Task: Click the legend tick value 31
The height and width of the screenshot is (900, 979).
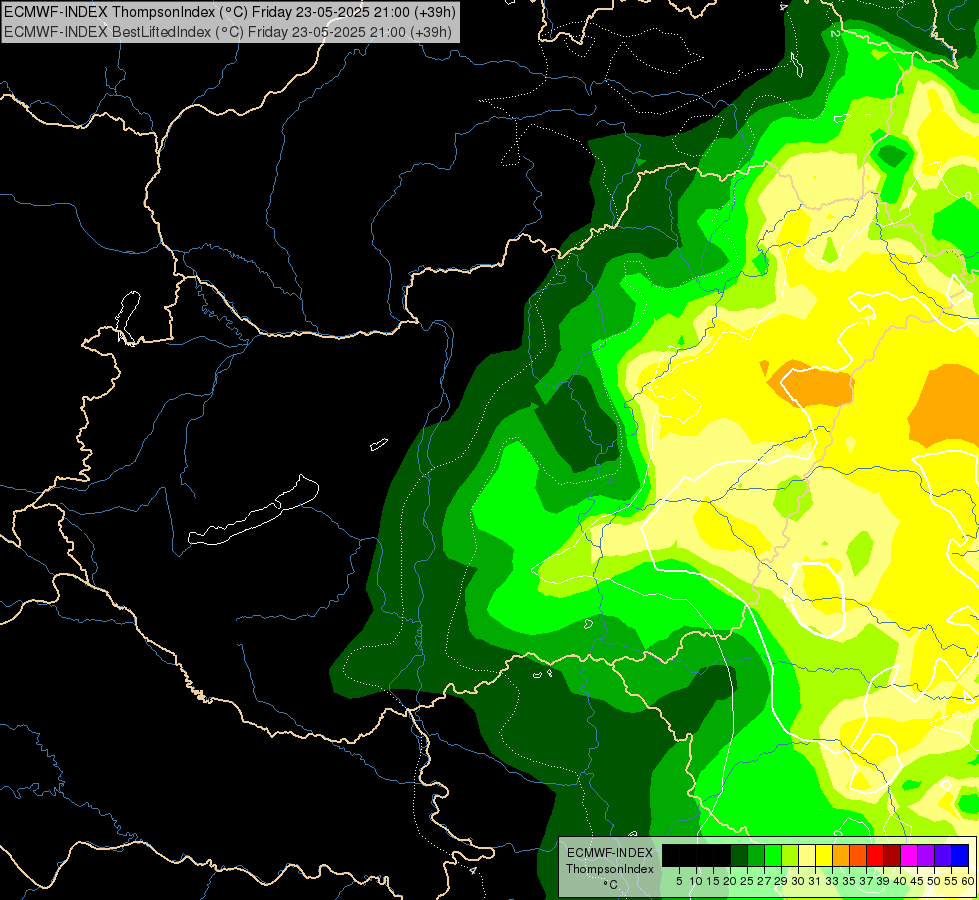Action: [815, 881]
